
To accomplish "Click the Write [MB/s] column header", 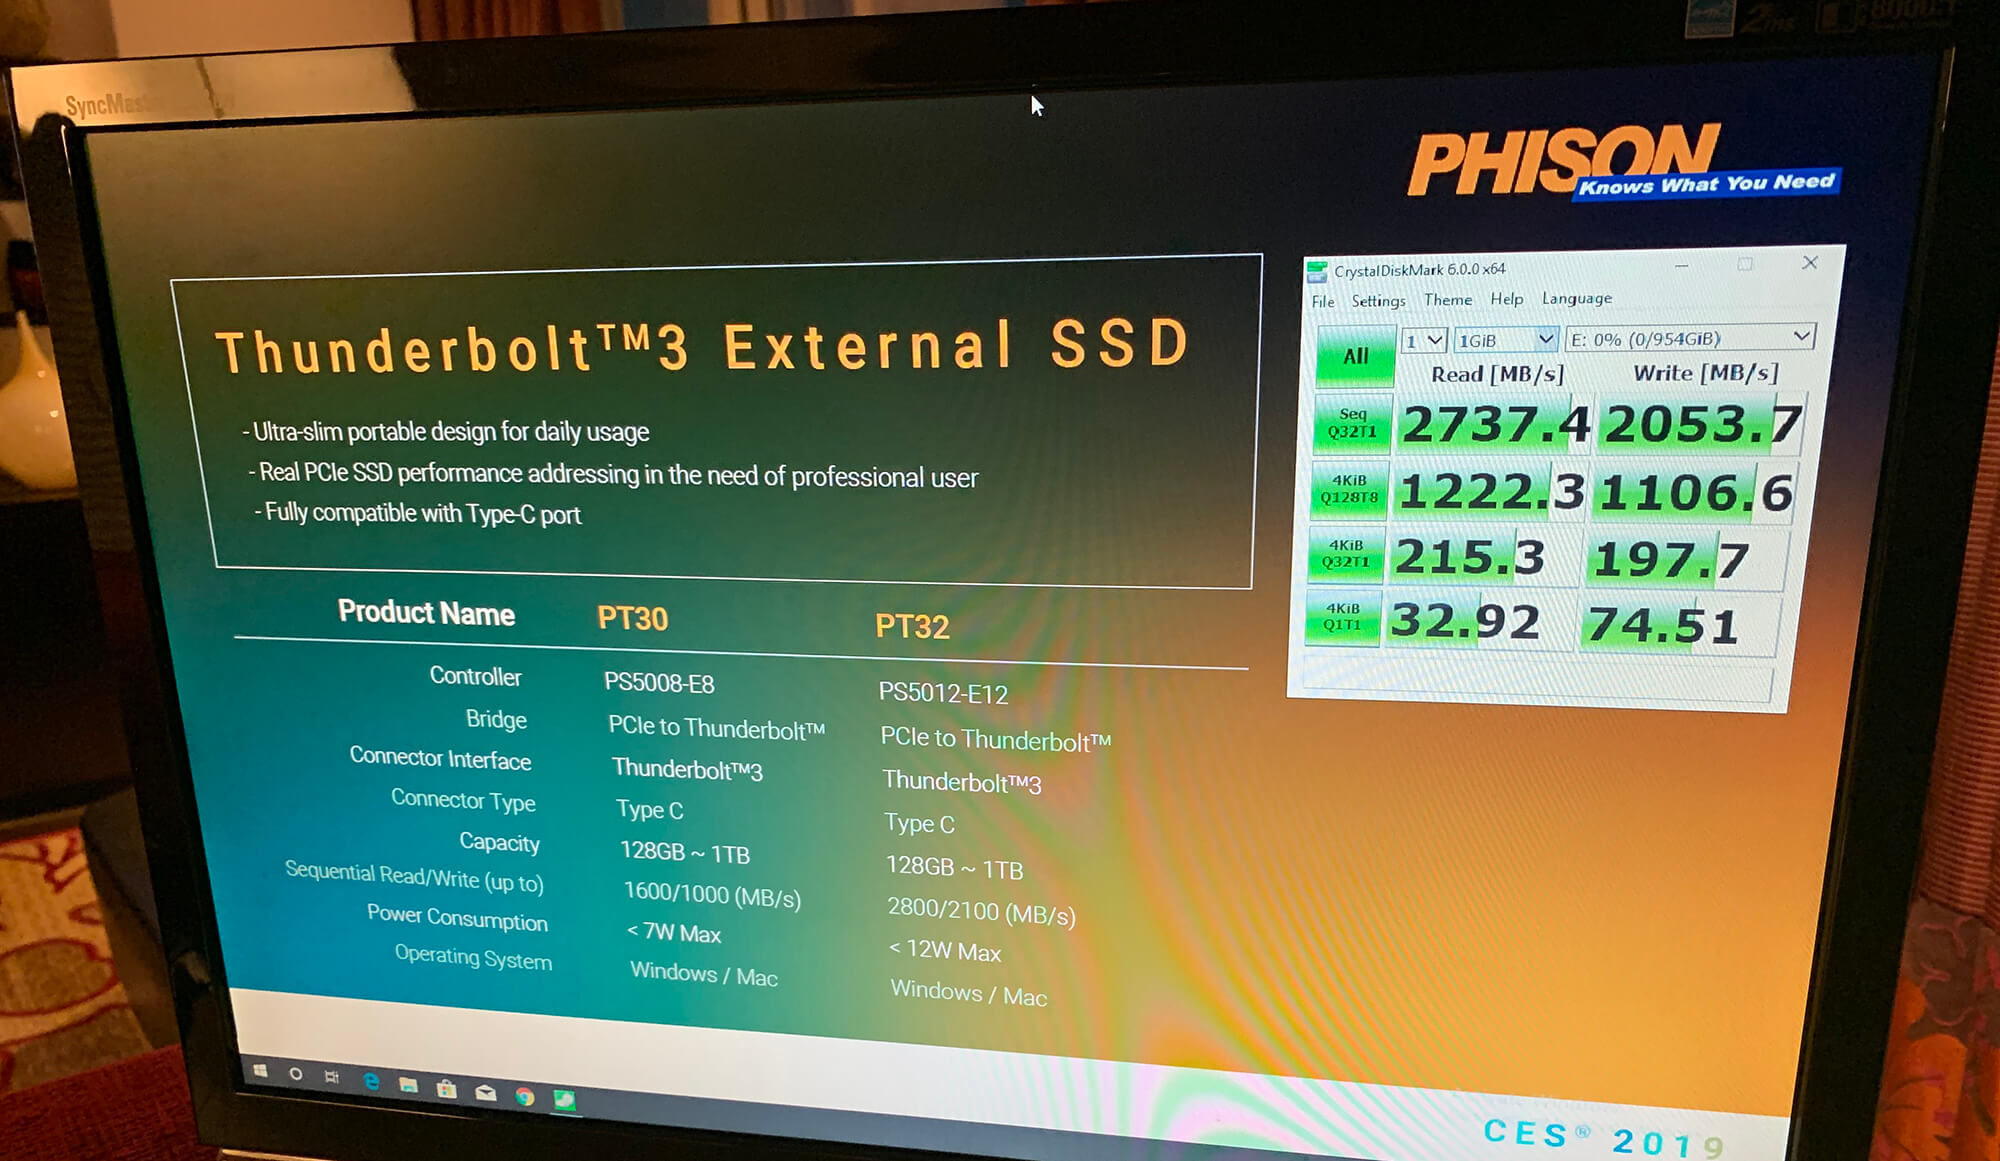I will 1706,373.
